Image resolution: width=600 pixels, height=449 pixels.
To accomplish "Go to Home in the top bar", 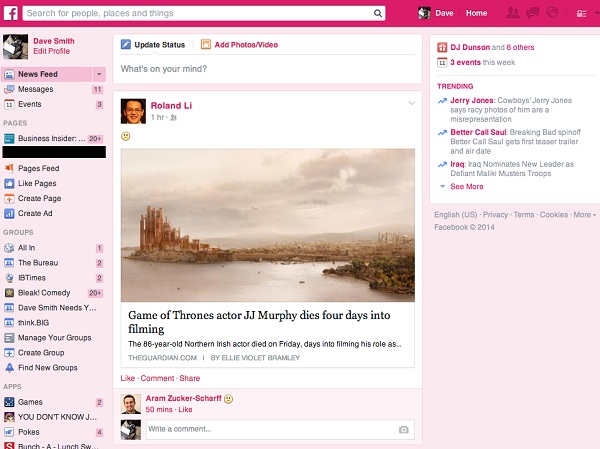I will coord(476,13).
